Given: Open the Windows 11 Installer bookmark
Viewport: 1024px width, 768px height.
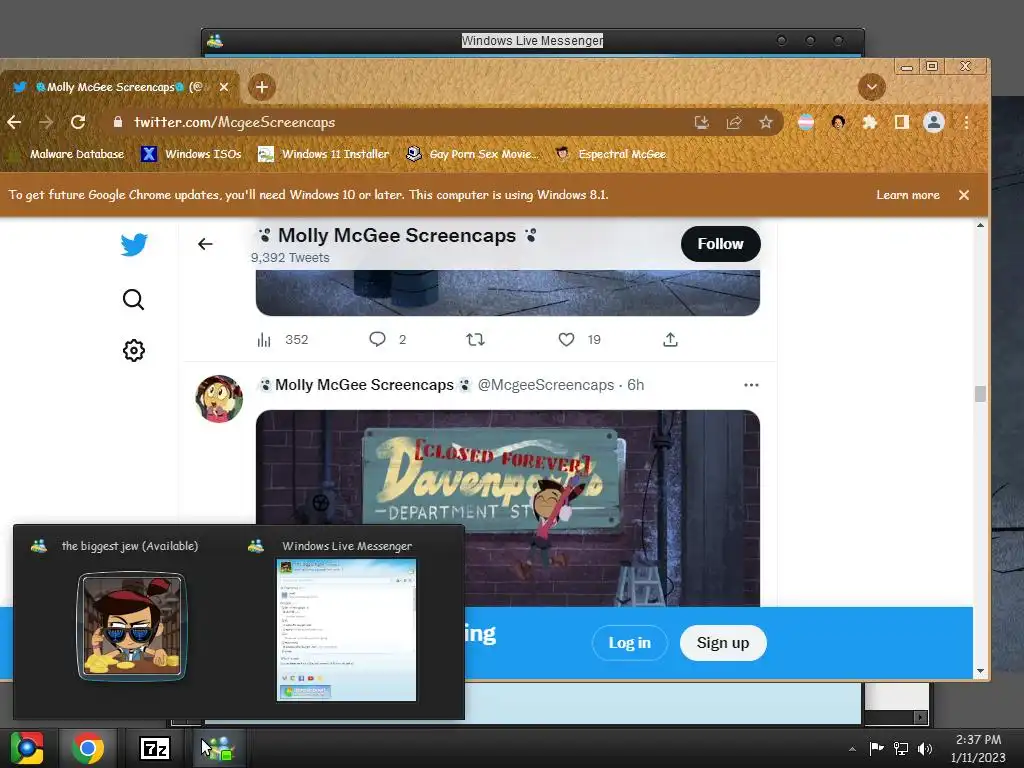Looking at the screenshot, I should point(324,154).
